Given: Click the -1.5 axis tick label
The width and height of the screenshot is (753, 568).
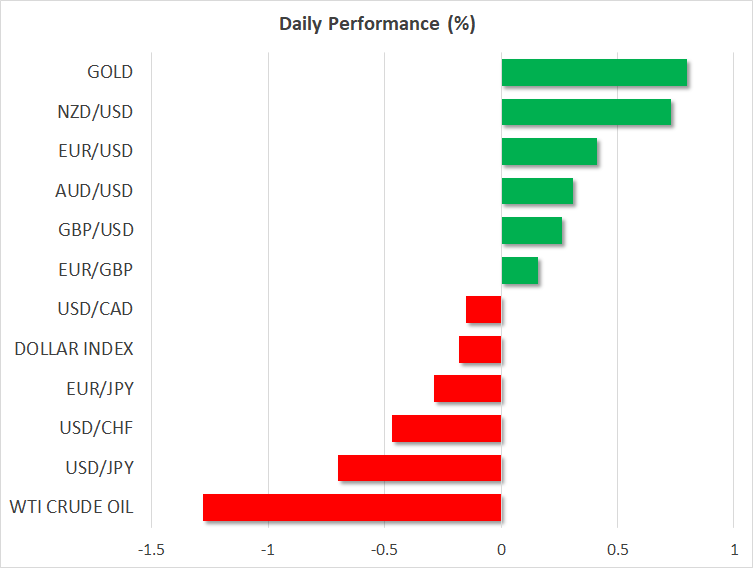Looking at the screenshot, I should coord(152,549).
